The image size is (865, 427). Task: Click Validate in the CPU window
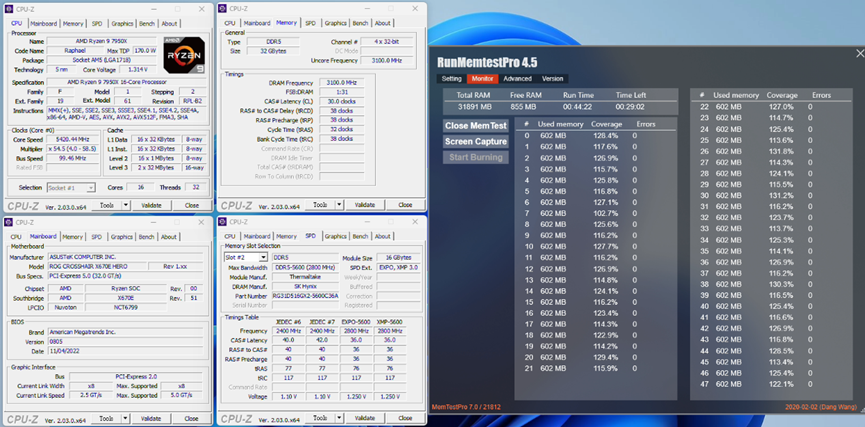pos(151,205)
